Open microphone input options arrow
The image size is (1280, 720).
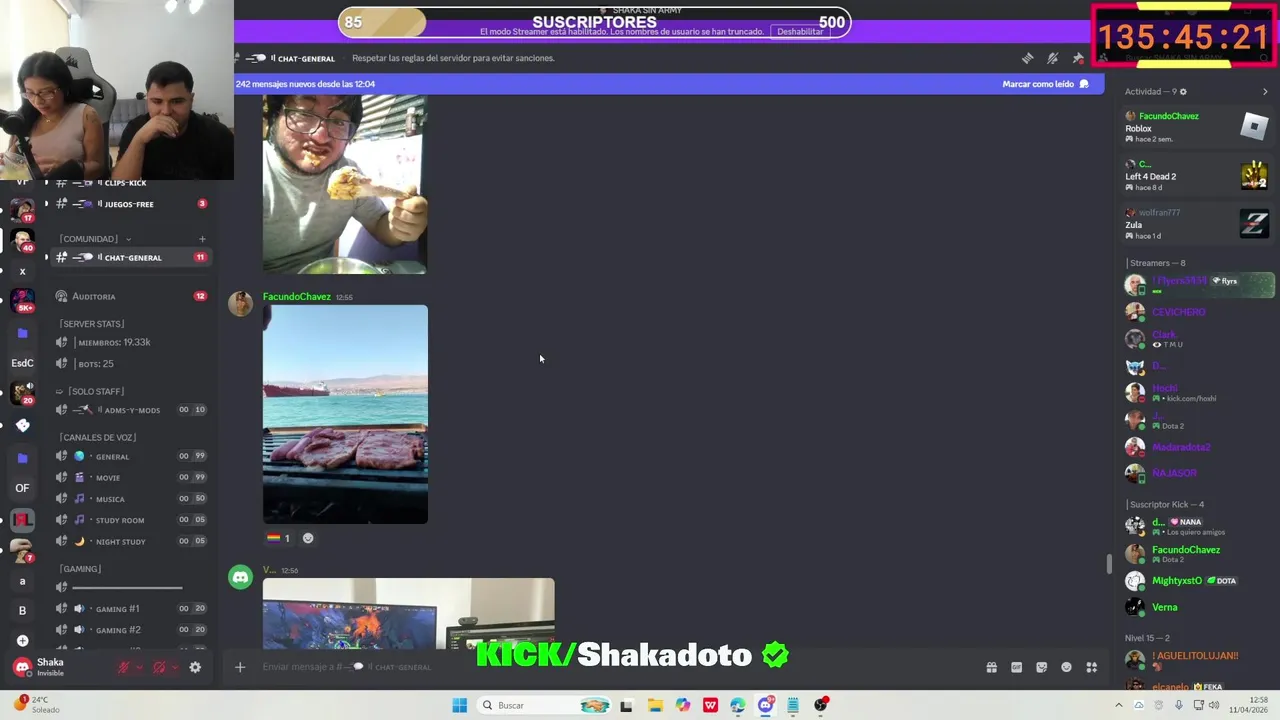pos(139,667)
